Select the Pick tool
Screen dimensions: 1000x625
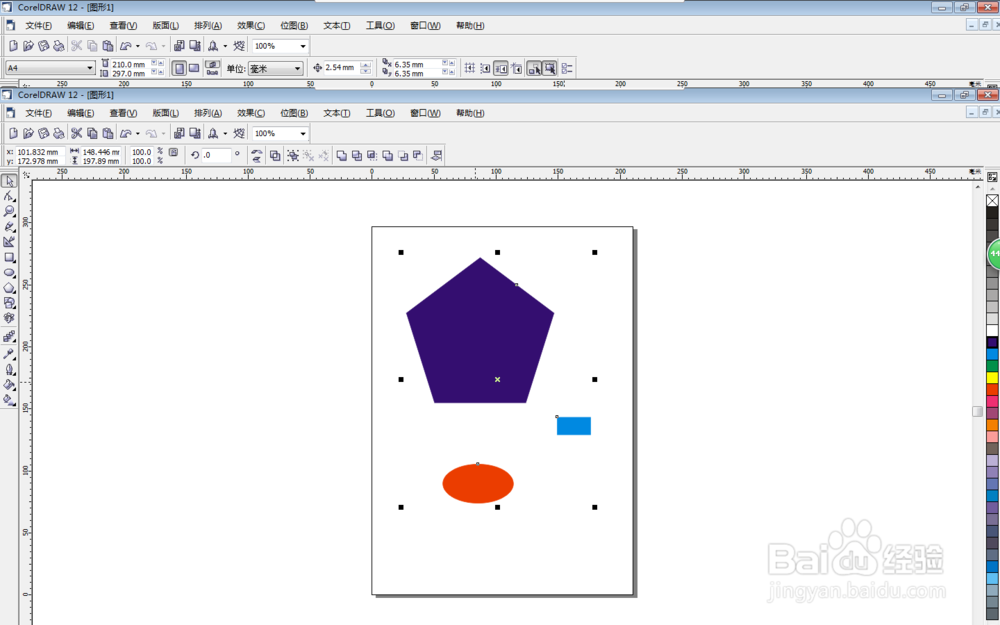11,182
